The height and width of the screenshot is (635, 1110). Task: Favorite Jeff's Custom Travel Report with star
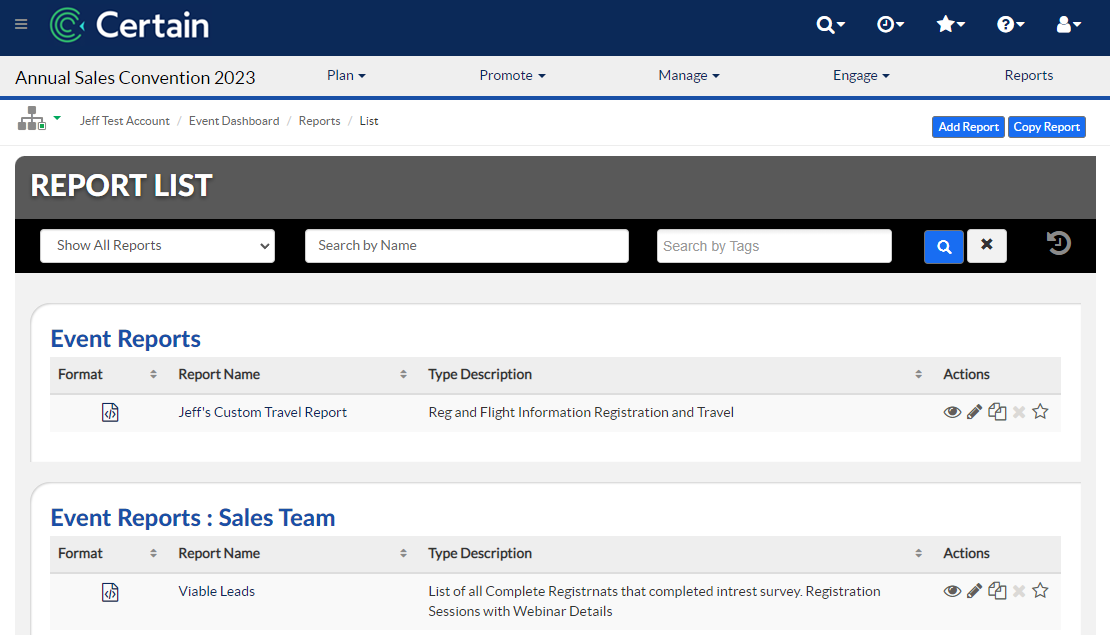(1040, 411)
